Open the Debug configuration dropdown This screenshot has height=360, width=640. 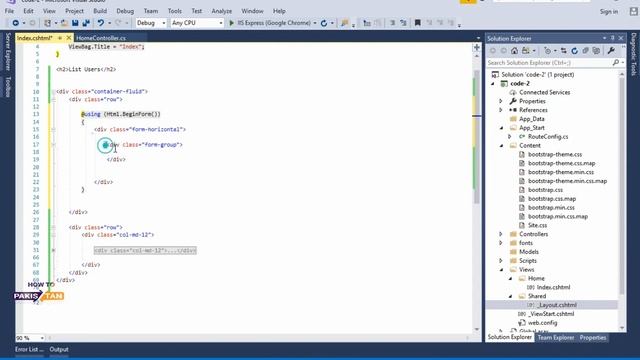pyautogui.click(x=164, y=23)
